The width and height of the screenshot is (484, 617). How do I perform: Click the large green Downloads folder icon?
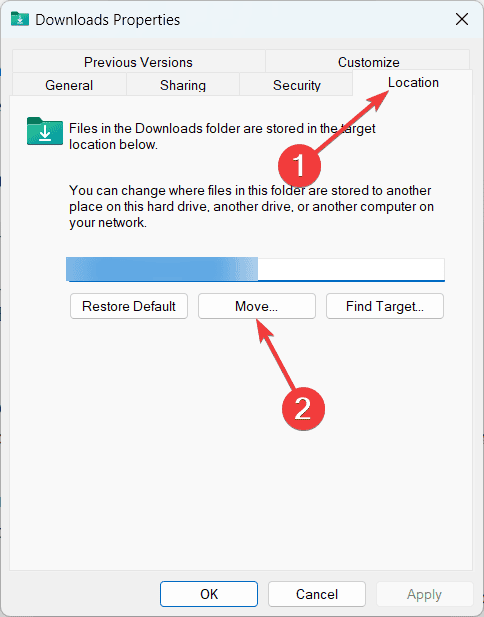coord(45,131)
